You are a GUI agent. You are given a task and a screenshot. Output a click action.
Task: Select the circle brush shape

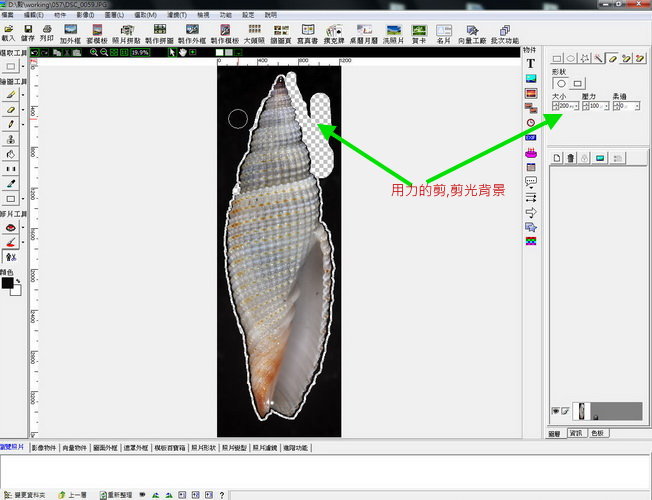[x=561, y=83]
